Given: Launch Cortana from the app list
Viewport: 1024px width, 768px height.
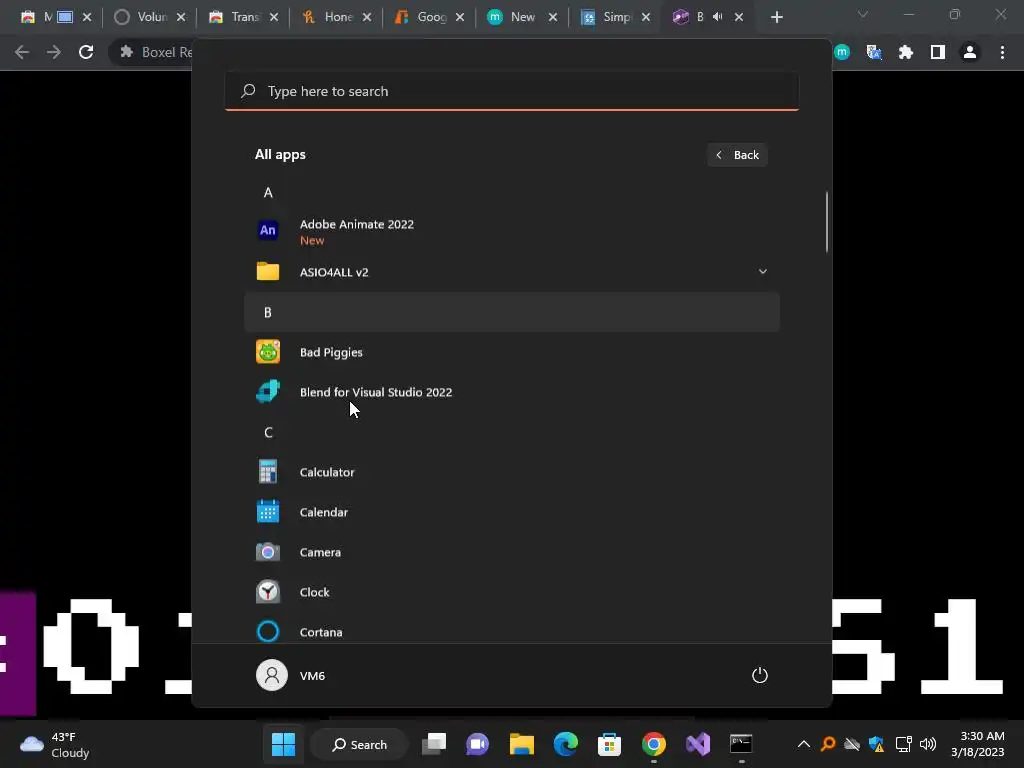Looking at the screenshot, I should click(x=512, y=632).
